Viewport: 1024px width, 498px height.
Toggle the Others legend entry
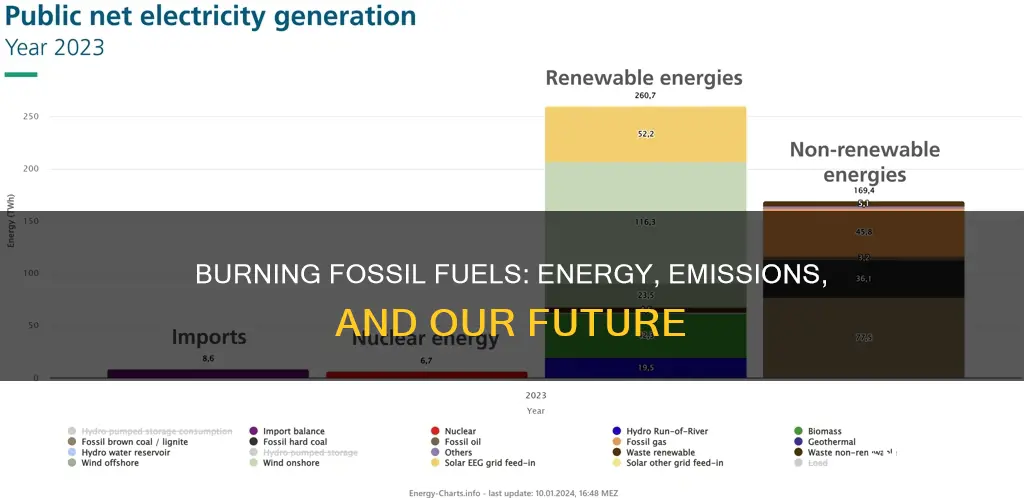[x=452, y=452]
